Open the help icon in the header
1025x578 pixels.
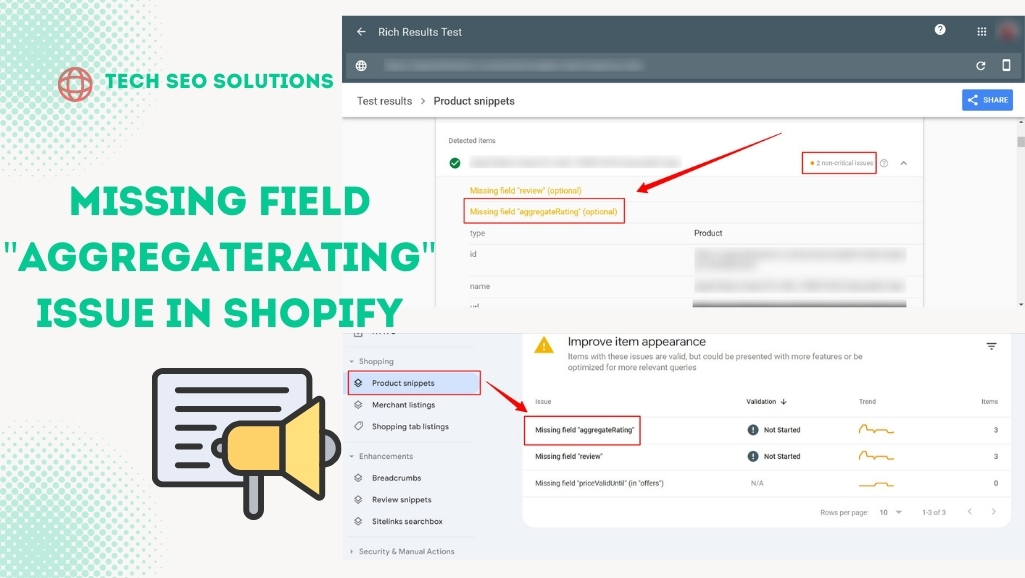click(x=940, y=29)
